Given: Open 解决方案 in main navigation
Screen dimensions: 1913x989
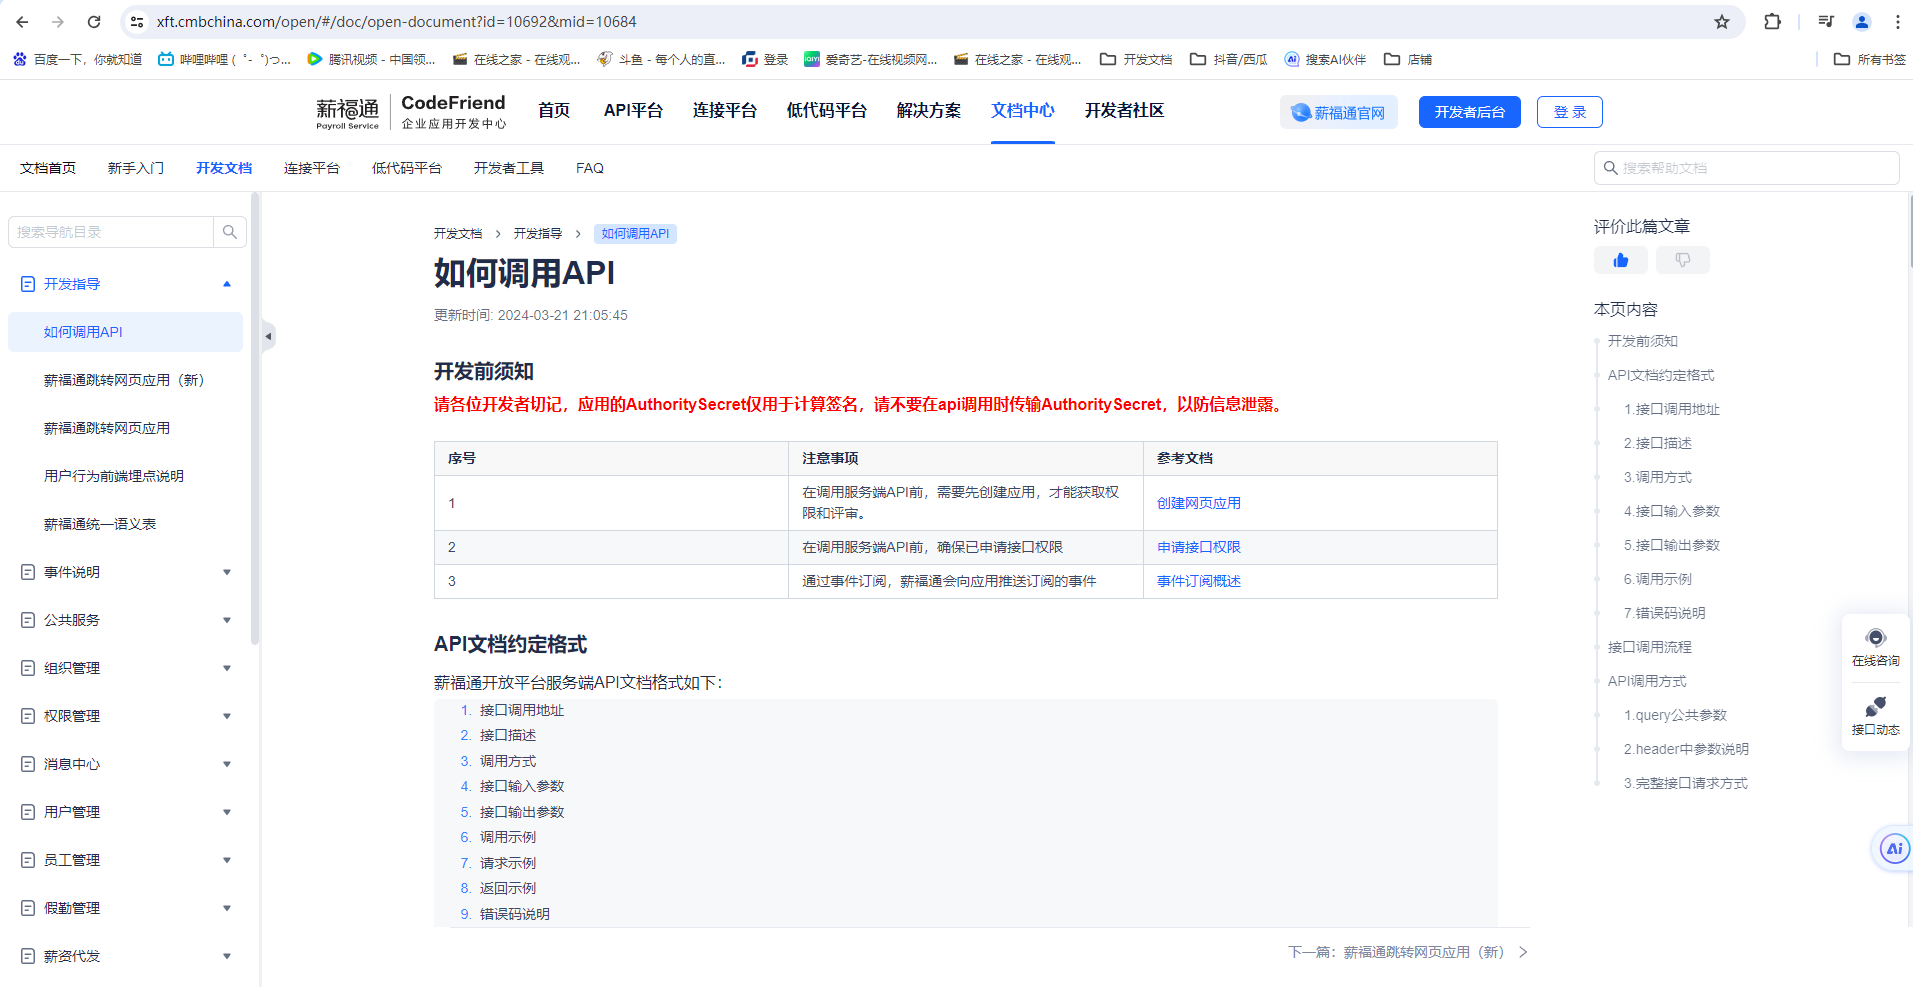Looking at the screenshot, I should [929, 111].
